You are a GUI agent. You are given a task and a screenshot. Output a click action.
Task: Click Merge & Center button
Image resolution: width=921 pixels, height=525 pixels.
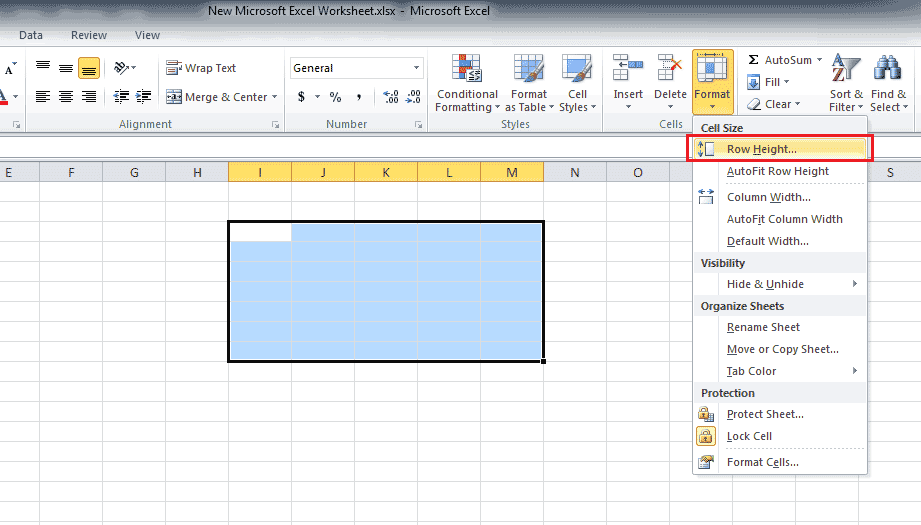[x=216, y=97]
